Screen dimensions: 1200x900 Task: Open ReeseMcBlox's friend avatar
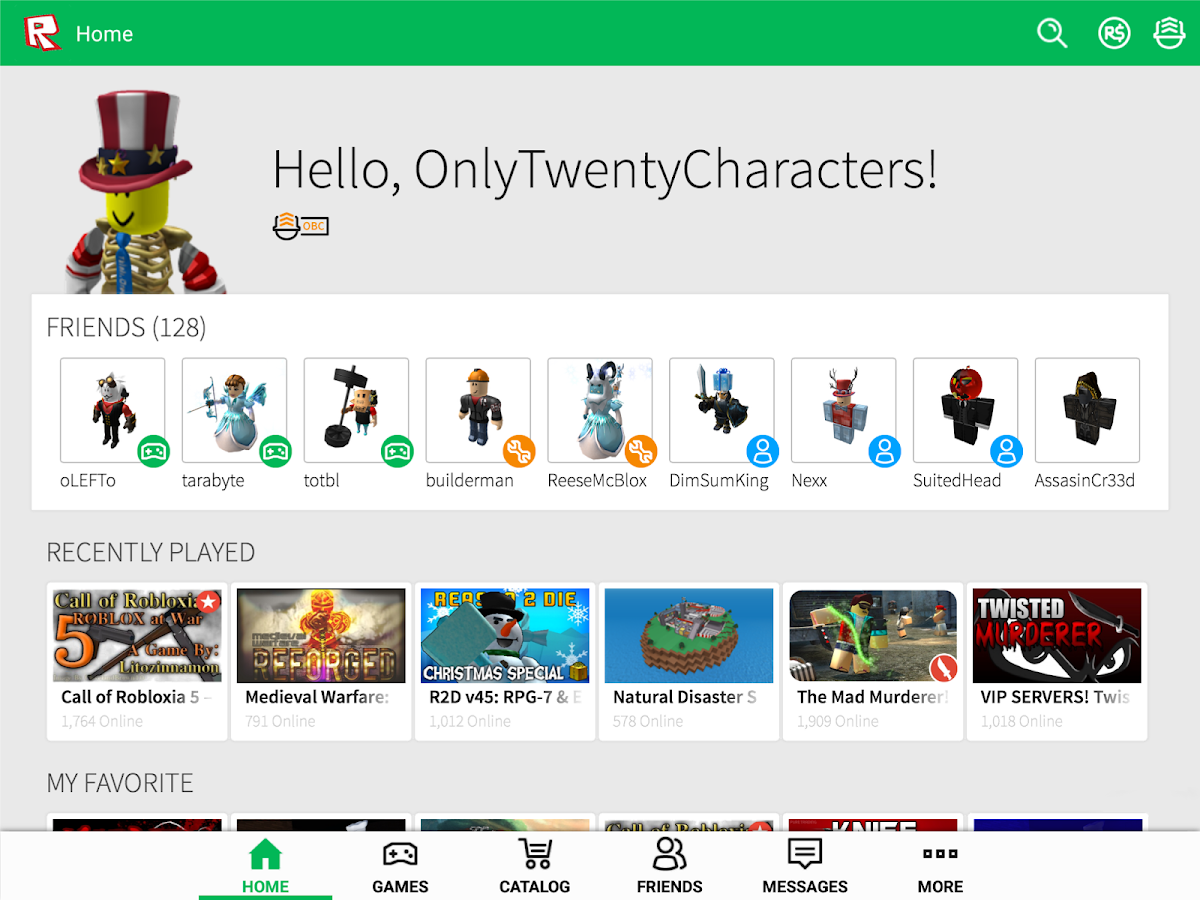click(x=601, y=410)
